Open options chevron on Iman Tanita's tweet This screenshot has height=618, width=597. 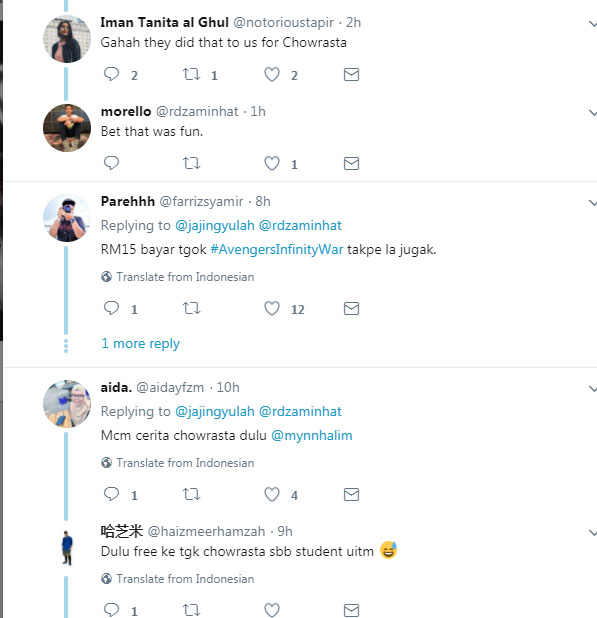pyautogui.click(x=592, y=24)
